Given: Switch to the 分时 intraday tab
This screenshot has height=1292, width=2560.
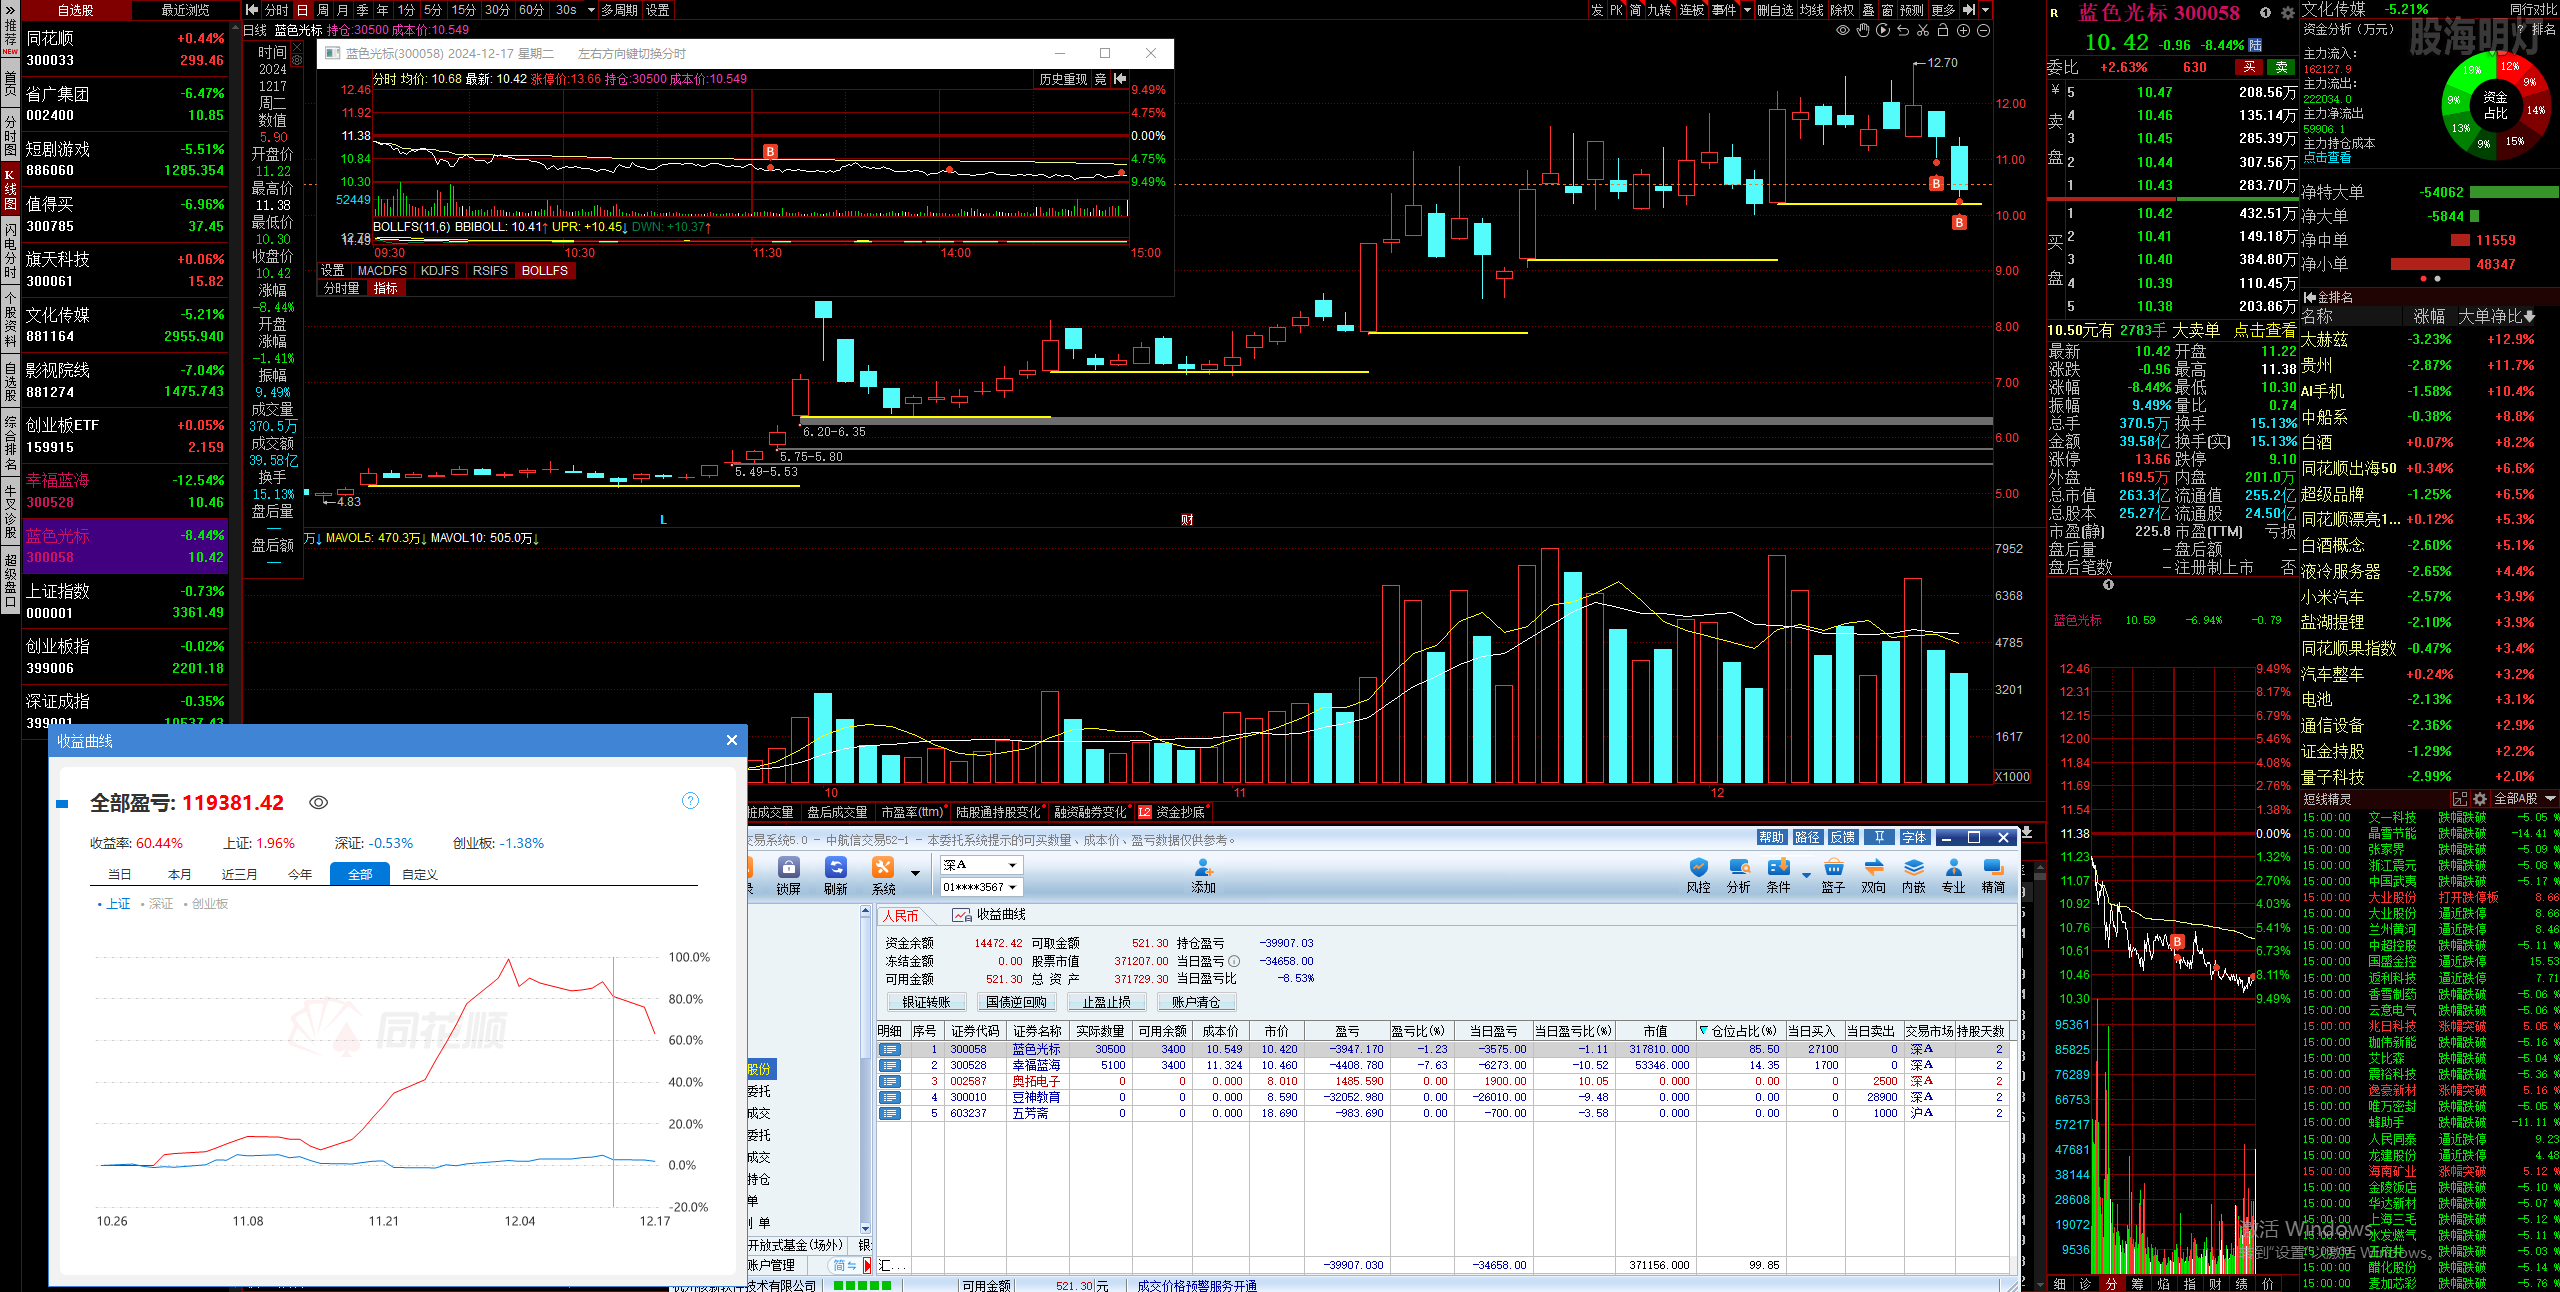Looking at the screenshot, I should (x=277, y=10).
